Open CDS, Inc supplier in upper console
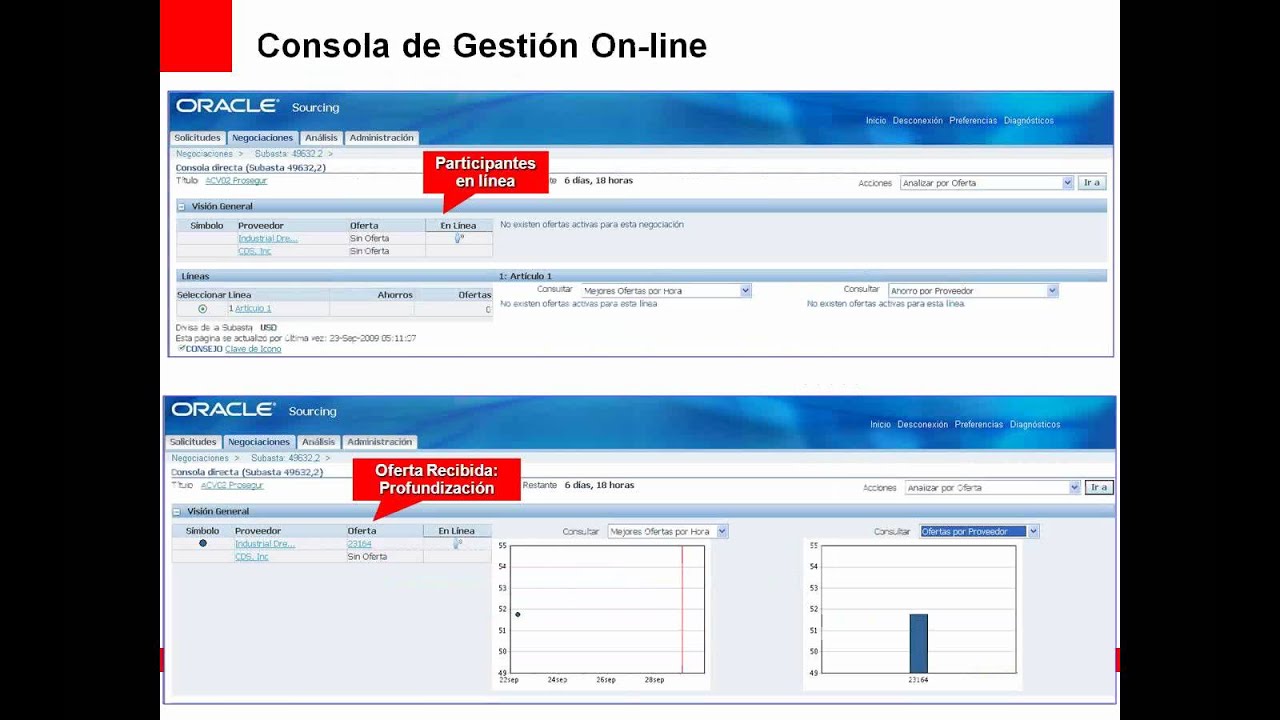 255,251
